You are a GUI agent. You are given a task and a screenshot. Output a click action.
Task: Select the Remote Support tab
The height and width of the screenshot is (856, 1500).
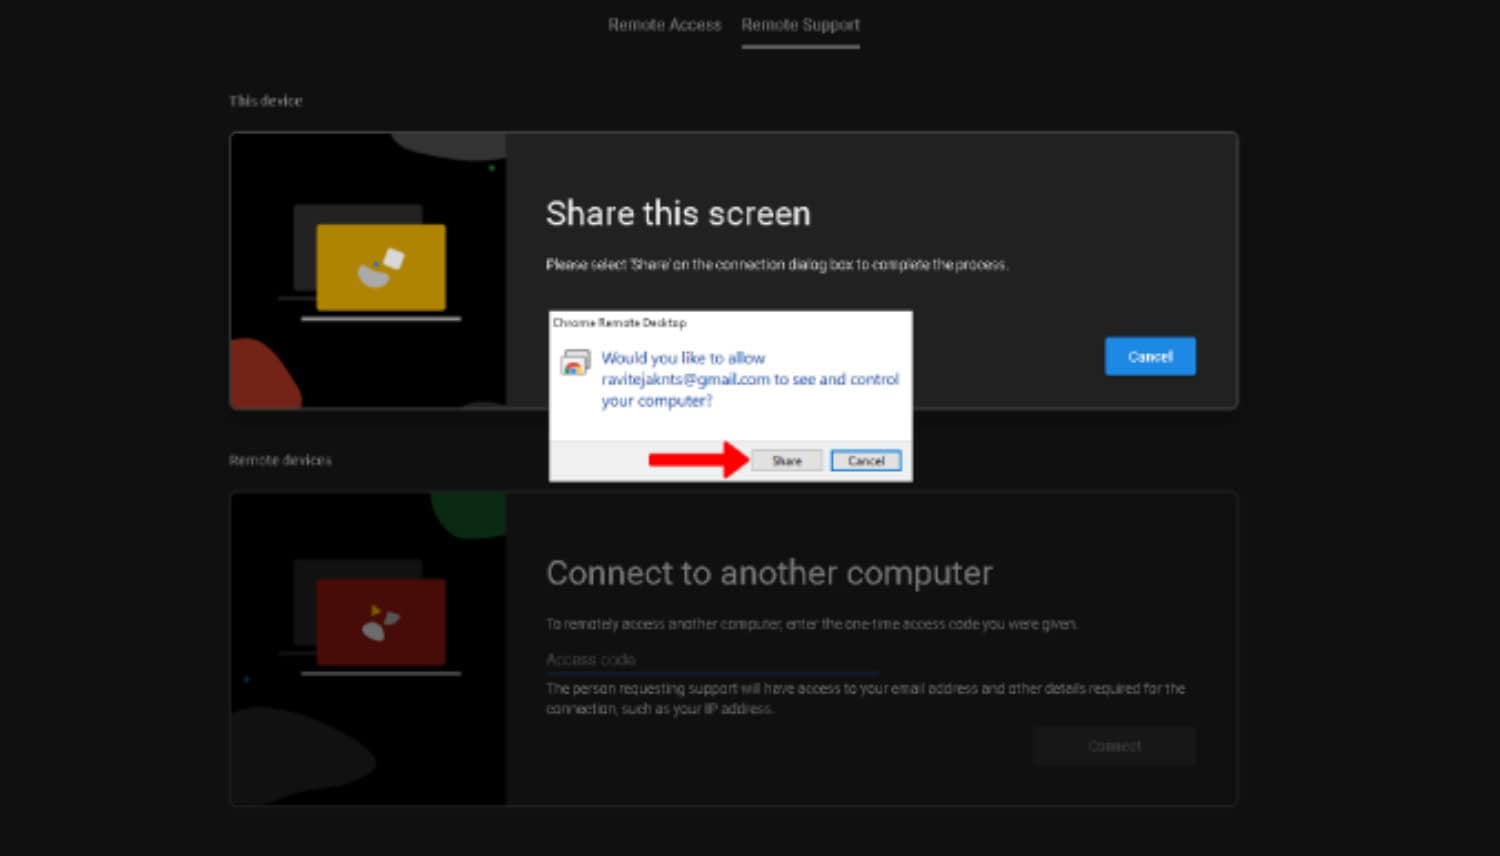coord(800,24)
